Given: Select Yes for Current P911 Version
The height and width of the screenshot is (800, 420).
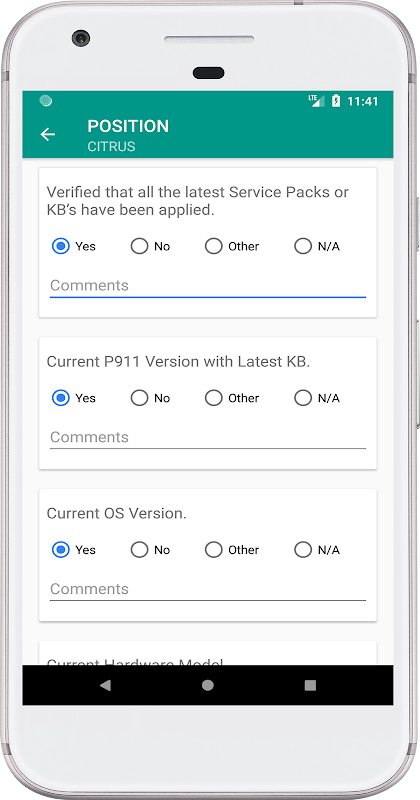Looking at the screenshot, I should coord(73,398).
